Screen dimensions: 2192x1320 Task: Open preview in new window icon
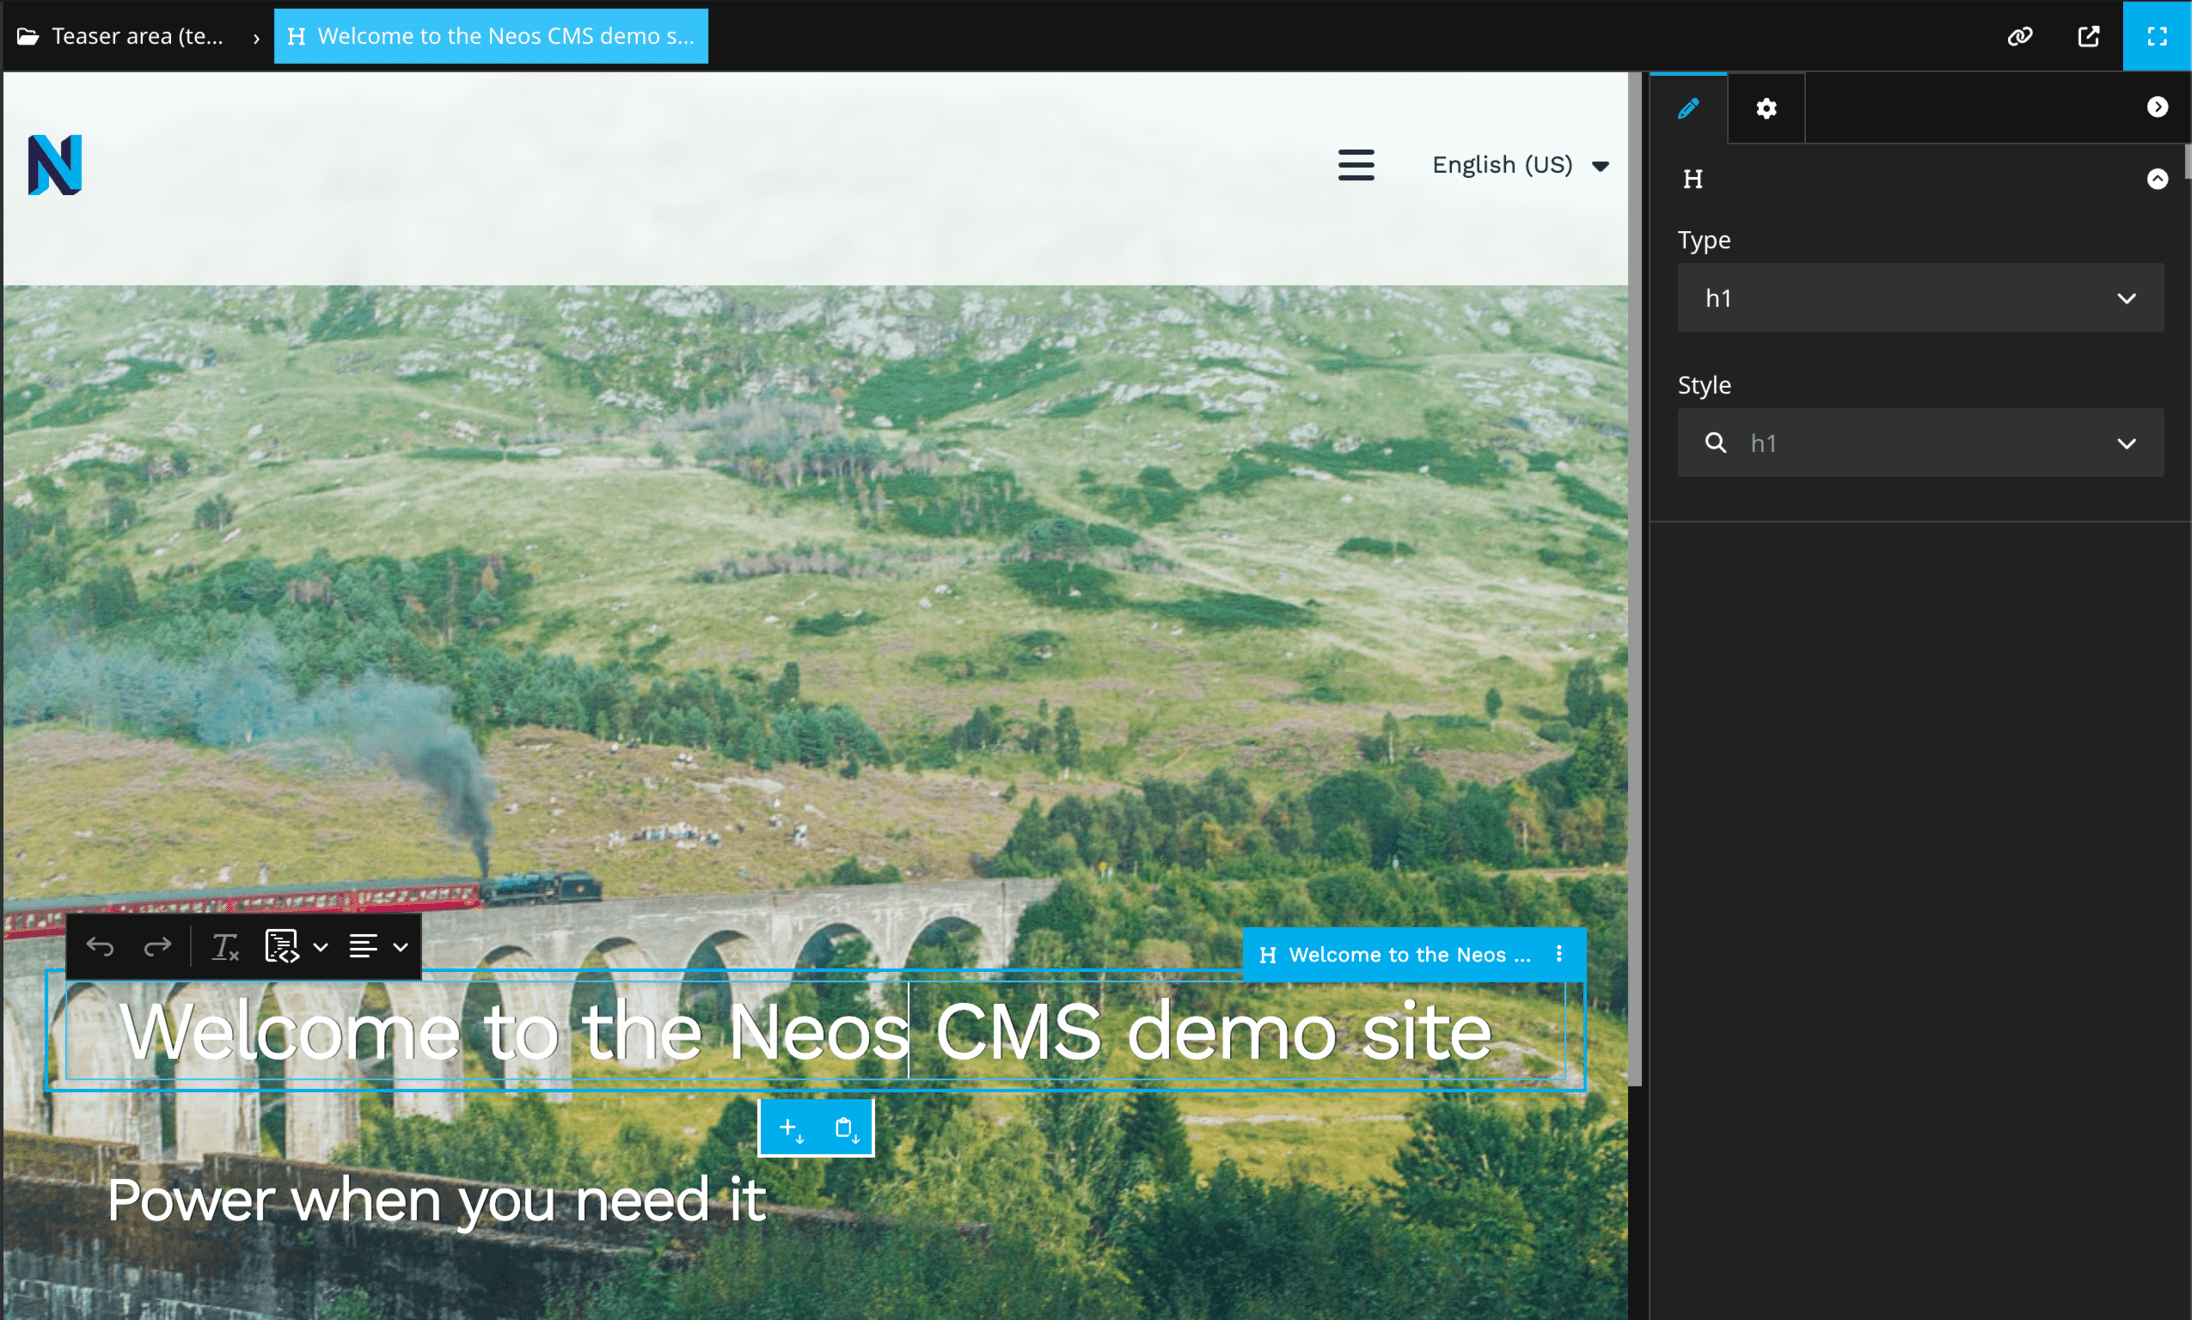click(2088, 36)
